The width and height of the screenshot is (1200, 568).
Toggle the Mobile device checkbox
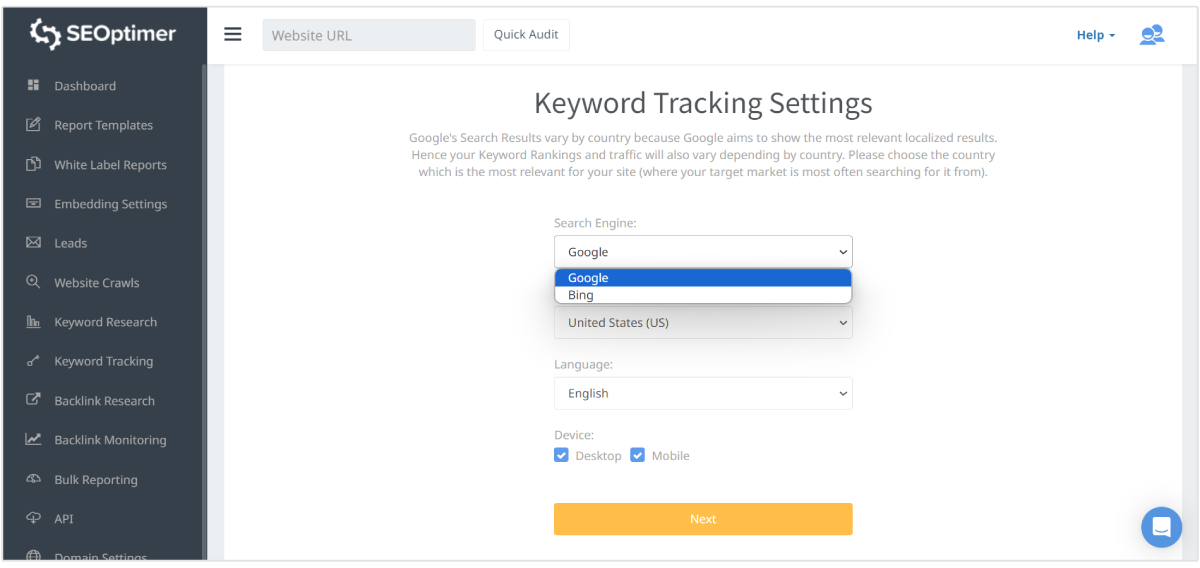coord(638,456)
